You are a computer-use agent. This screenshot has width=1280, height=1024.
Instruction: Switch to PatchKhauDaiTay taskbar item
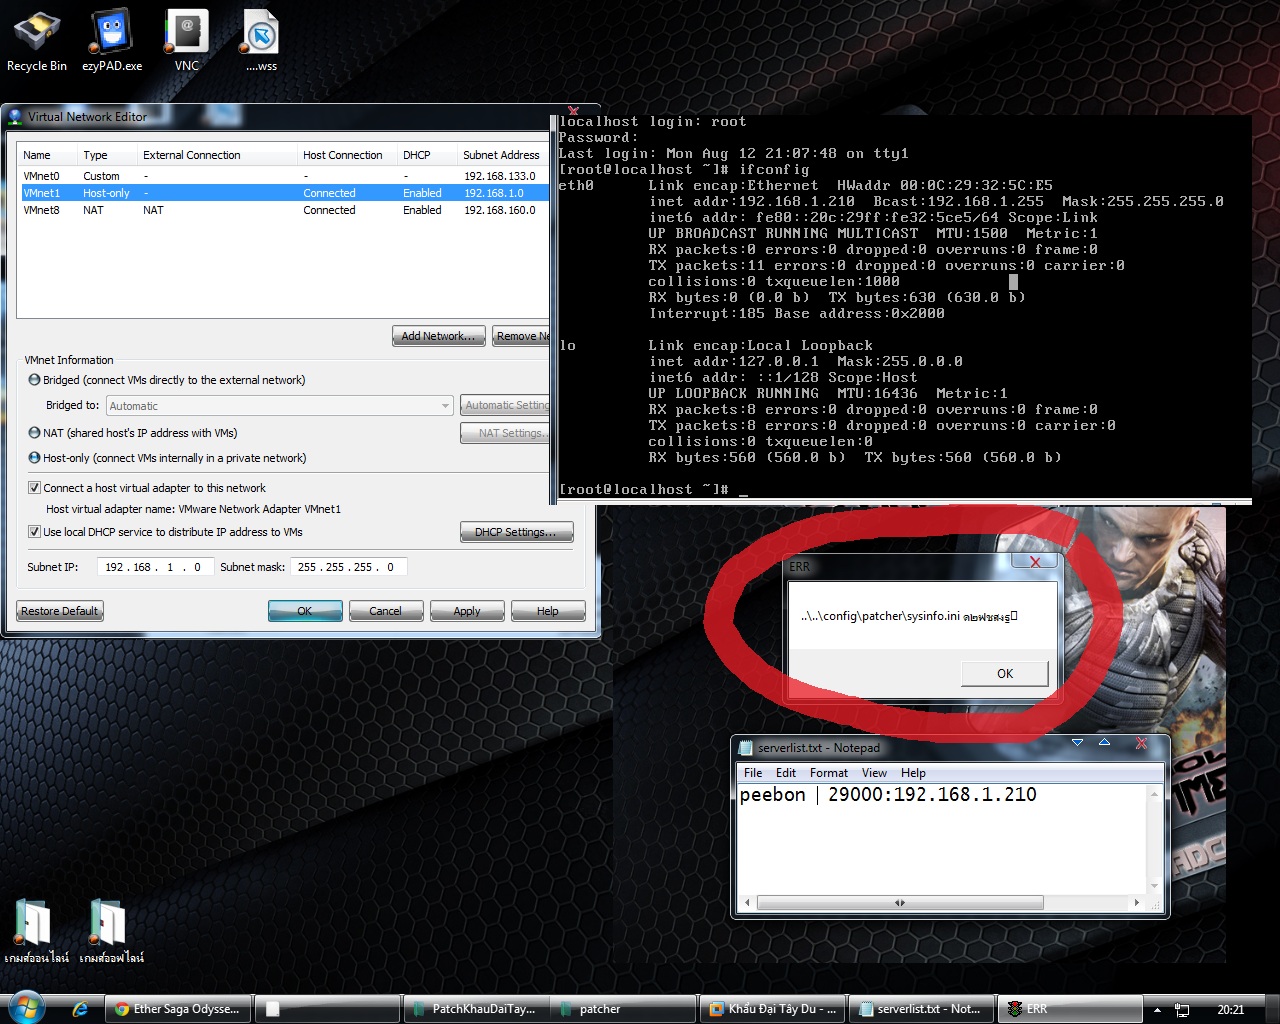(475, 1009)
